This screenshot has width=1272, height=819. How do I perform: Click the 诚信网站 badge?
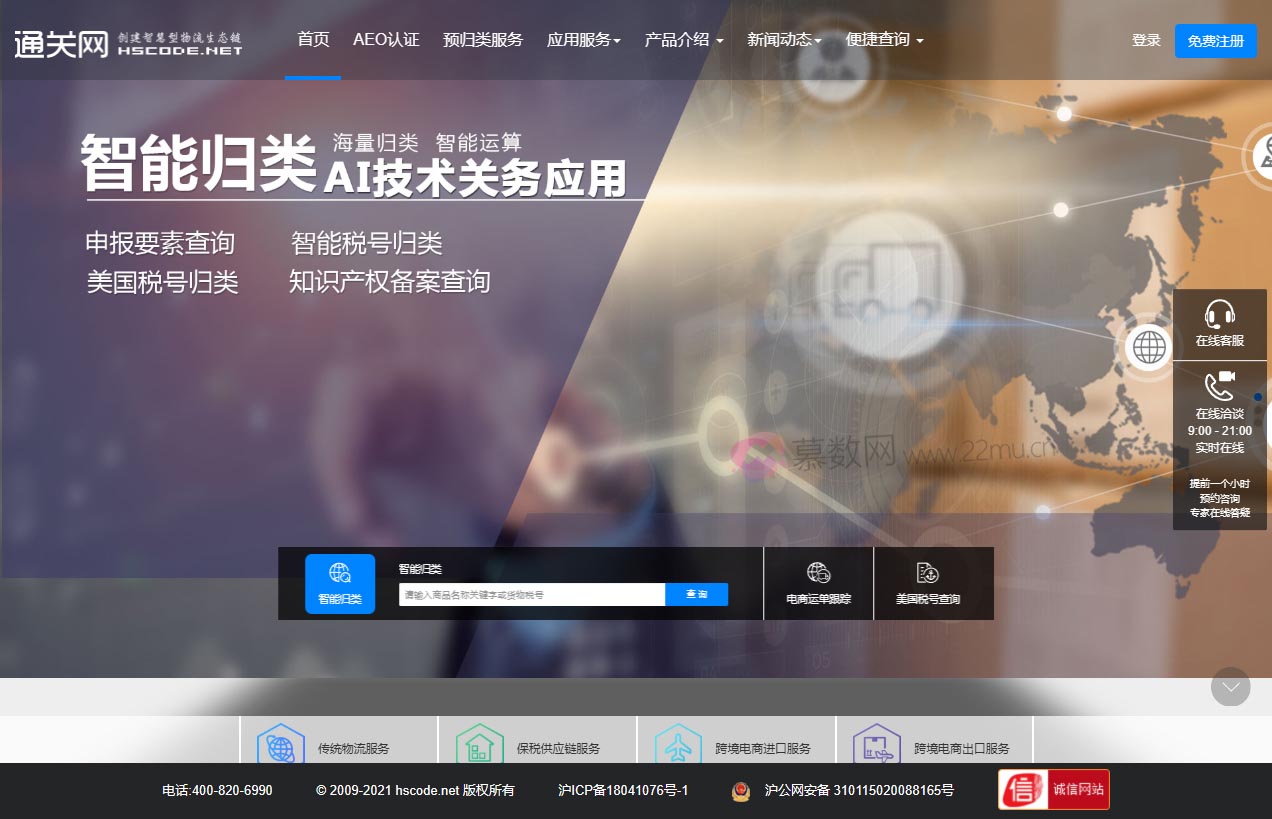tap(1053, 789)
